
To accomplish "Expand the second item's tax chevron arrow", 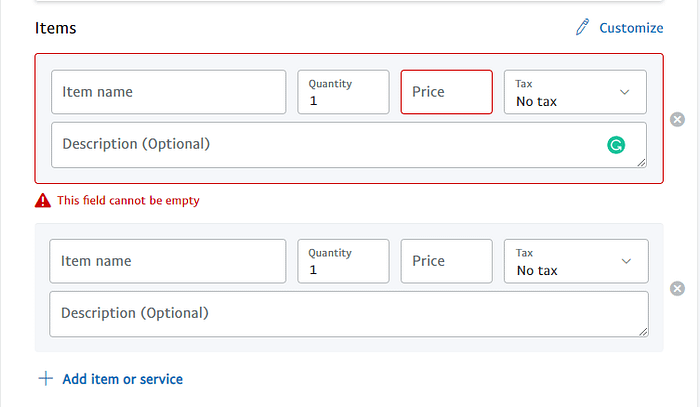I will pos(626,261).
